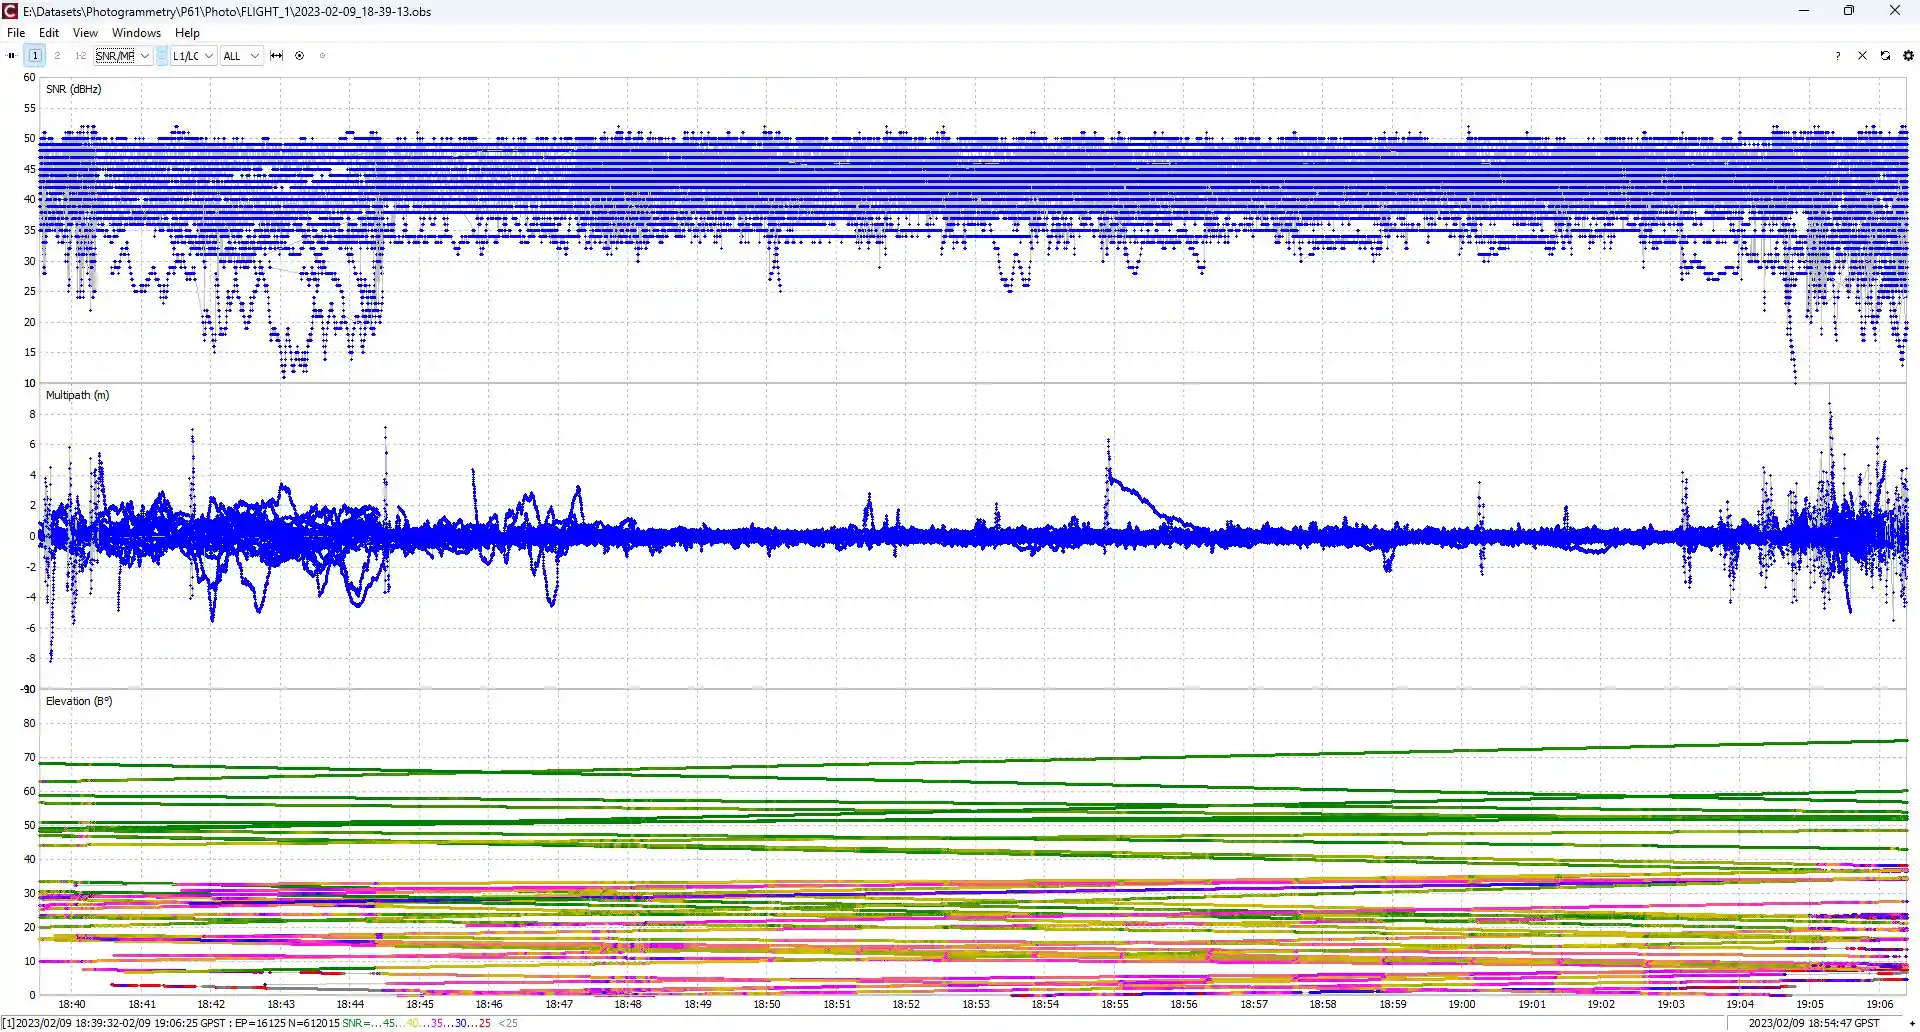Click the blue toolbar separator grip

[162, 56]
